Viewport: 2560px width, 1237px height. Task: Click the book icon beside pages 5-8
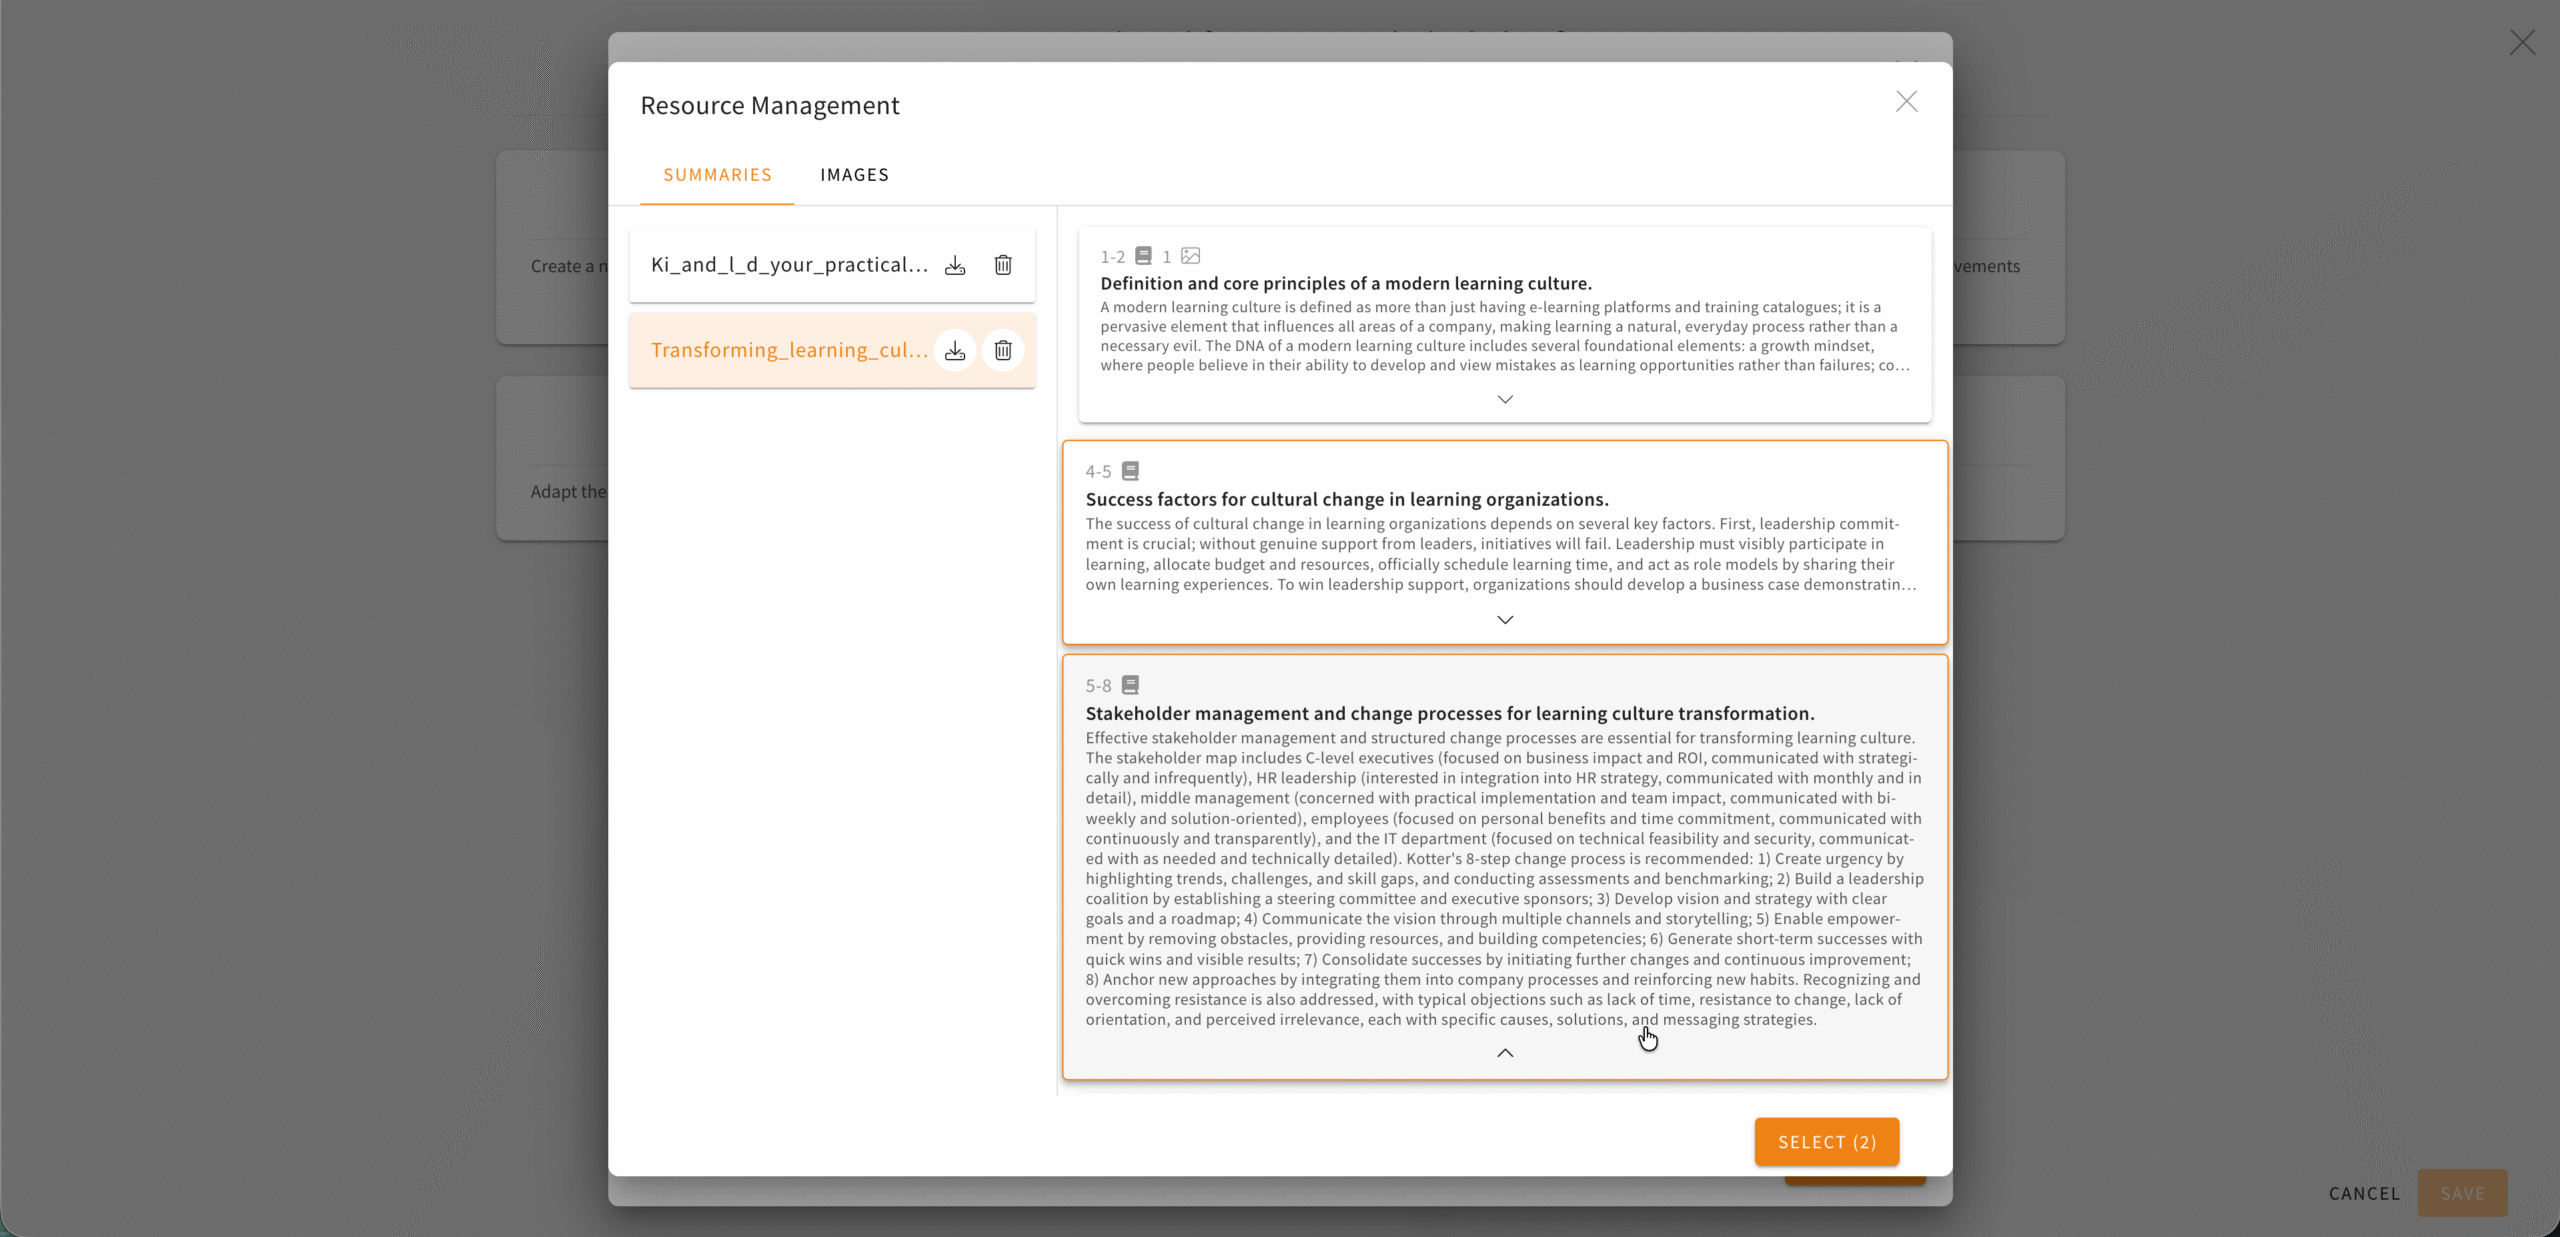pos(1130,685)
